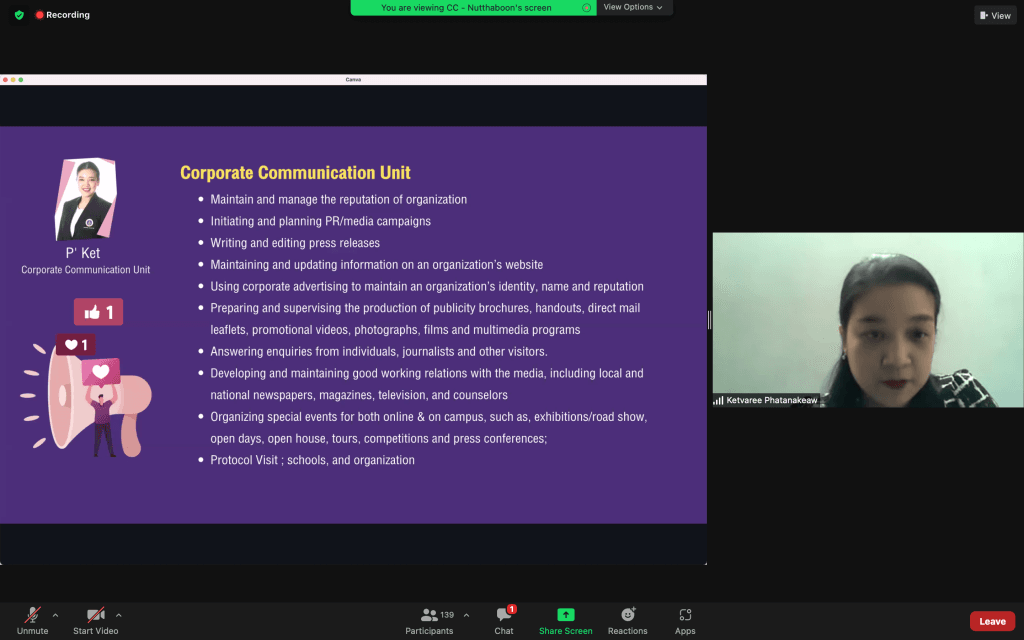The image size is (1024, 640).
Task: Click the green encryption shield icon
Action: pyautogui.click(x=19, y=15)
